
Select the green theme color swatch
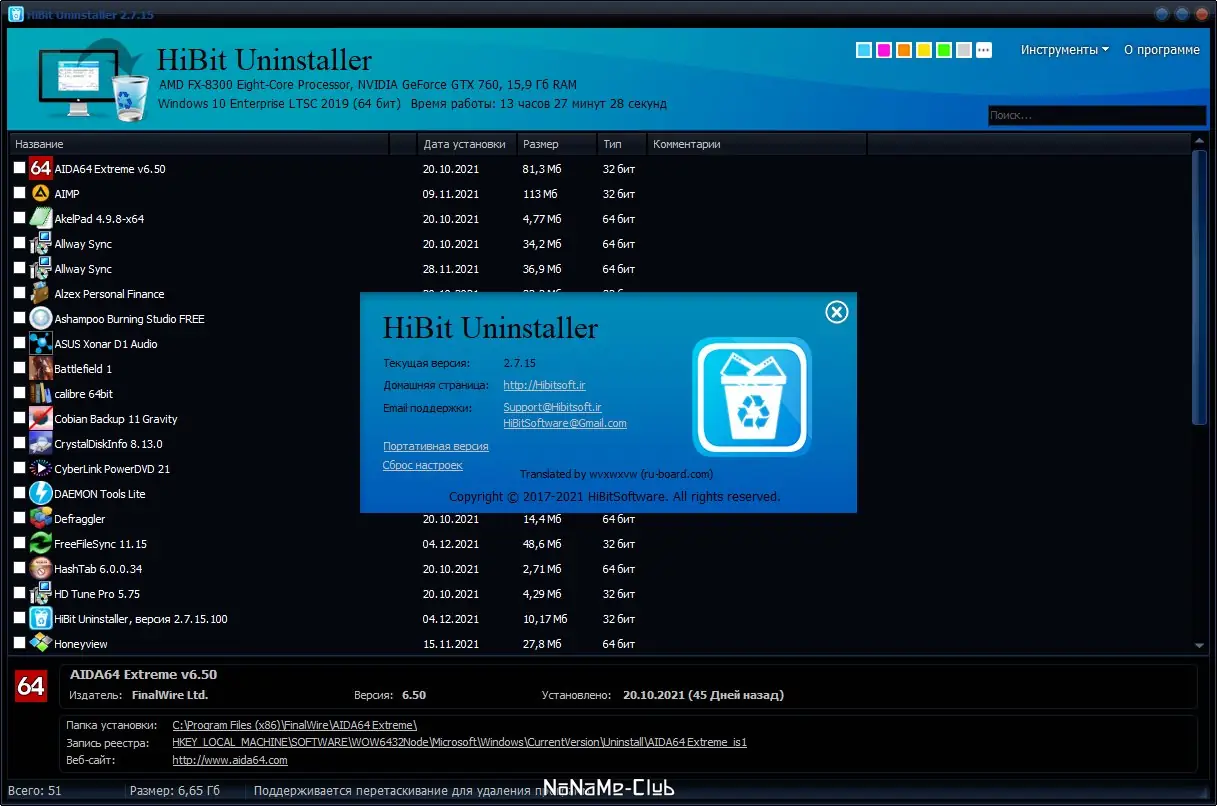click(x=944, y=50)
